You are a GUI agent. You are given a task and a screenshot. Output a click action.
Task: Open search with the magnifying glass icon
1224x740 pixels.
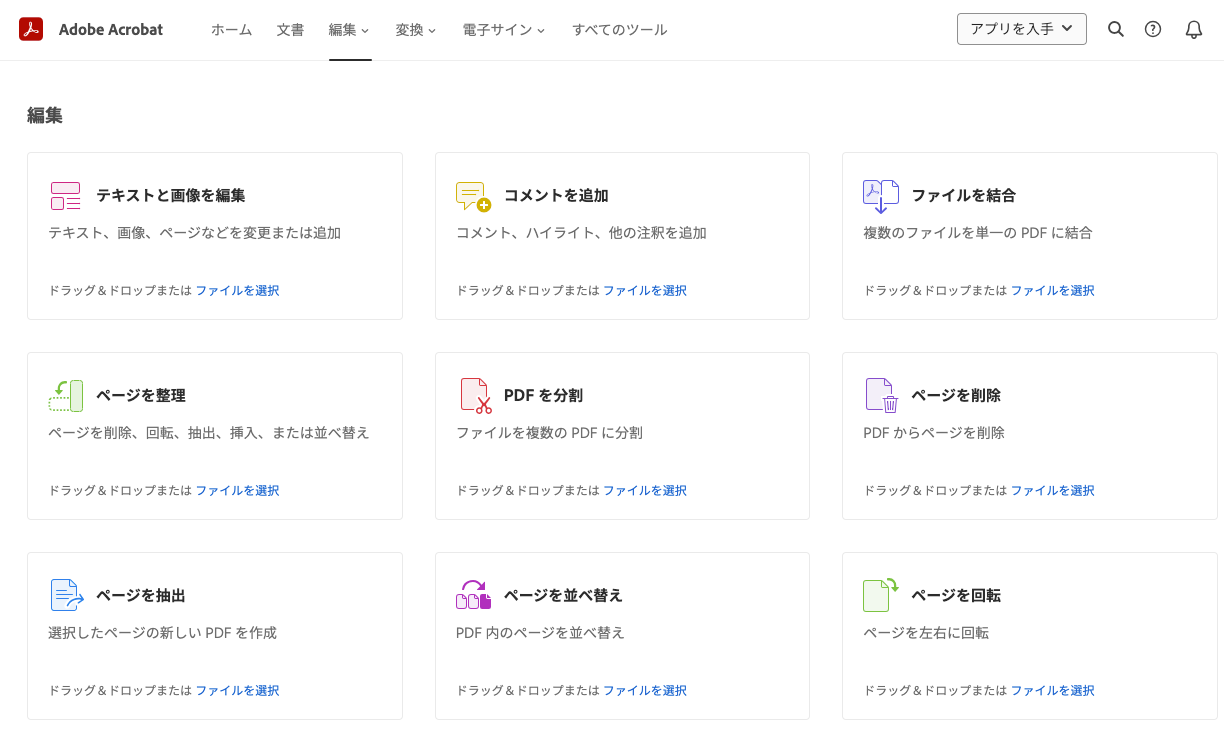(x=1116, y=29)
